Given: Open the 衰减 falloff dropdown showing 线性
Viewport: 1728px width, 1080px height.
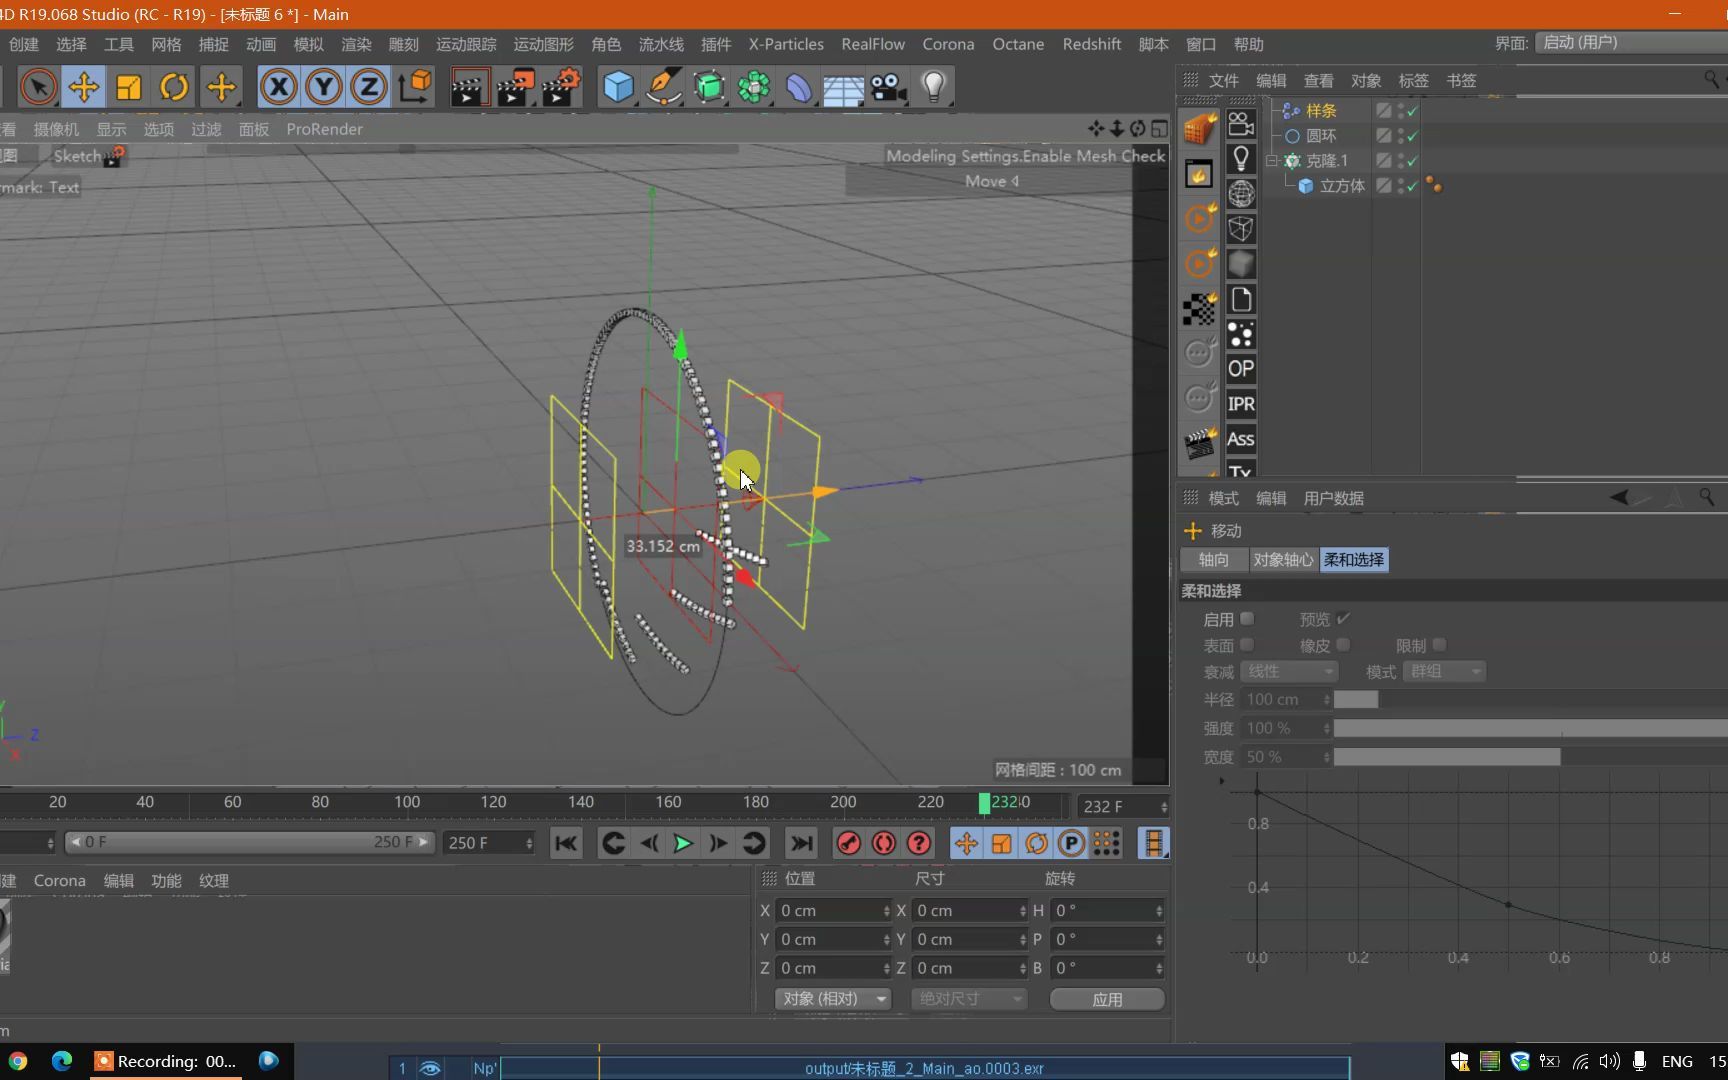Looking at the screenshot, I should pyautogui.click(x=1288, y=671).
